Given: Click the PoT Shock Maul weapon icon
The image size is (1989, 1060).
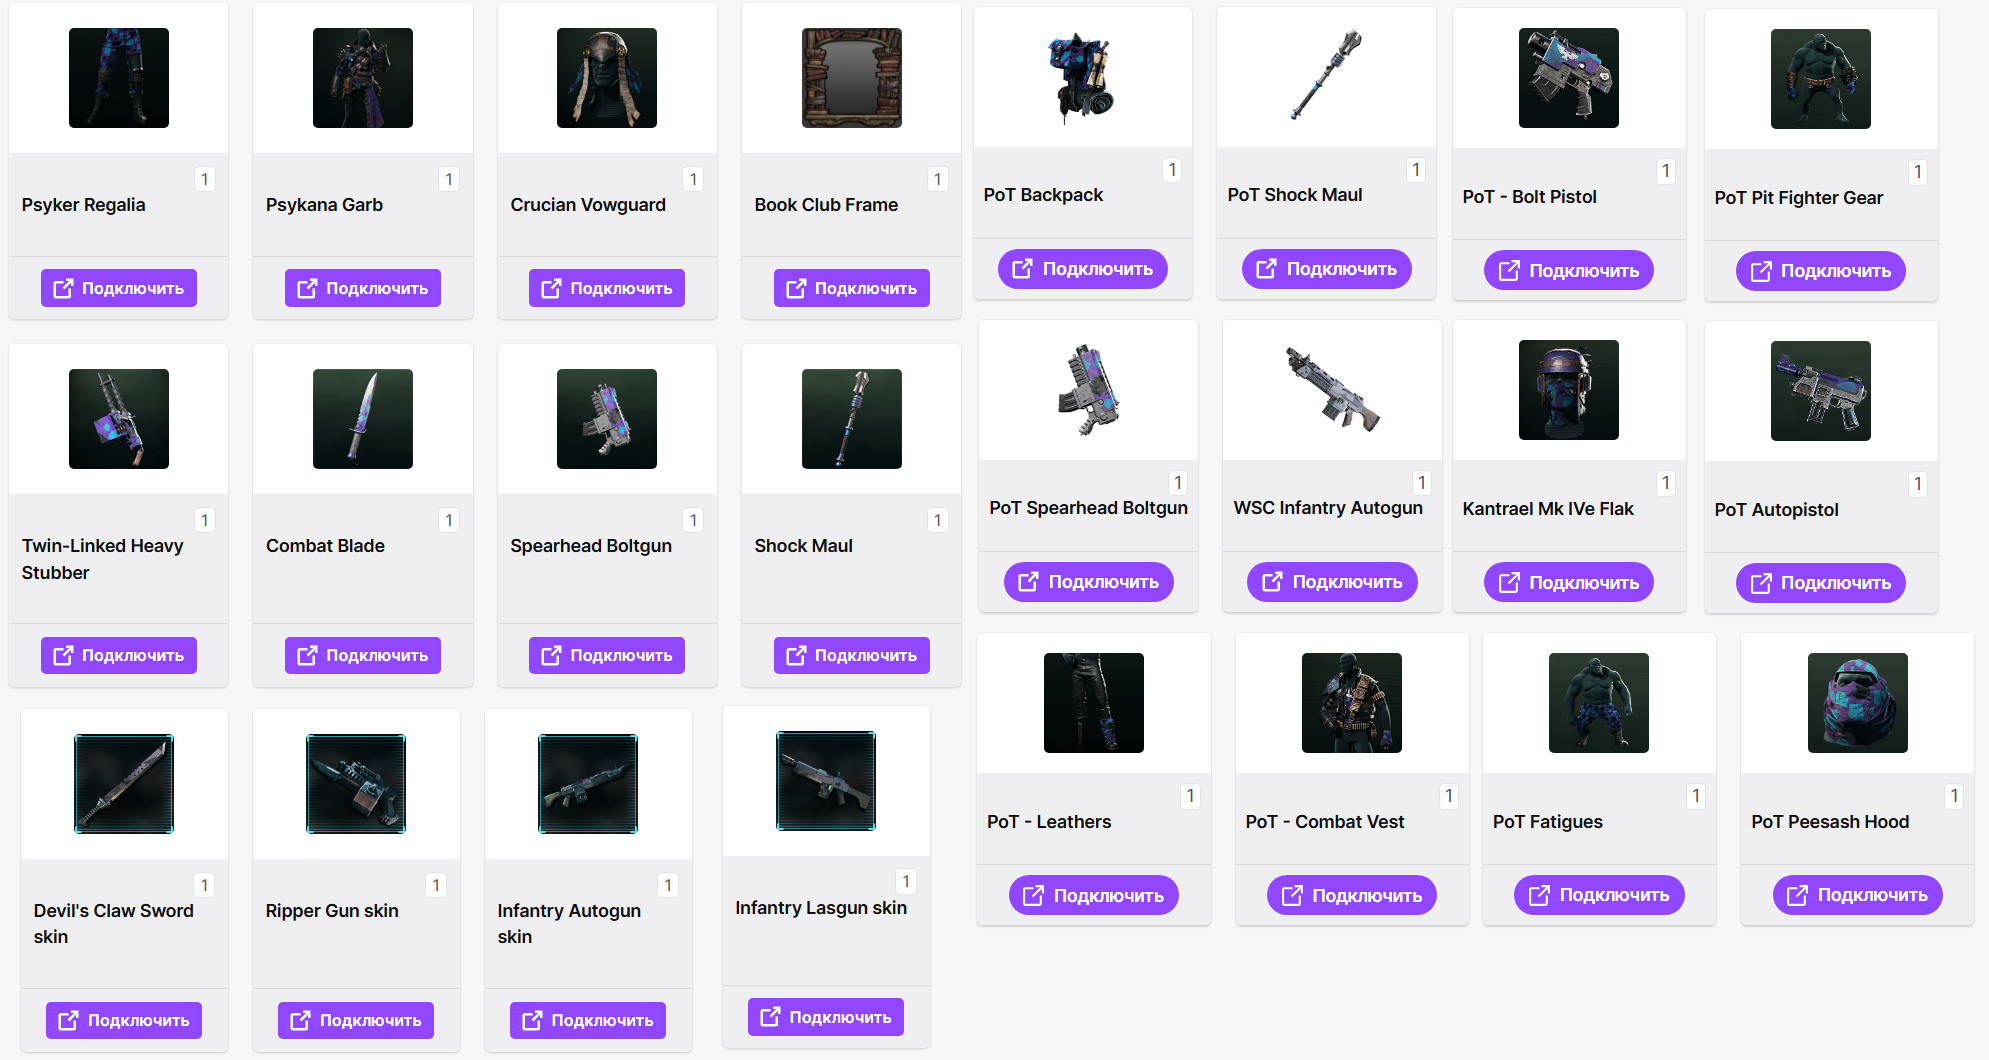Looking at the screenshot, I should (x=1327, y=75).
